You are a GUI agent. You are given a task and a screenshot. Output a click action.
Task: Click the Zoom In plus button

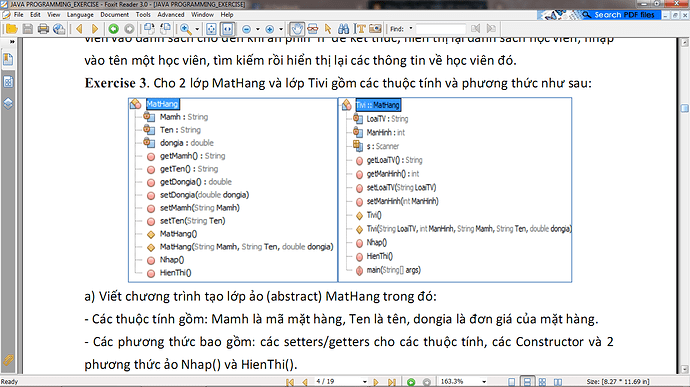click(270, 29)
